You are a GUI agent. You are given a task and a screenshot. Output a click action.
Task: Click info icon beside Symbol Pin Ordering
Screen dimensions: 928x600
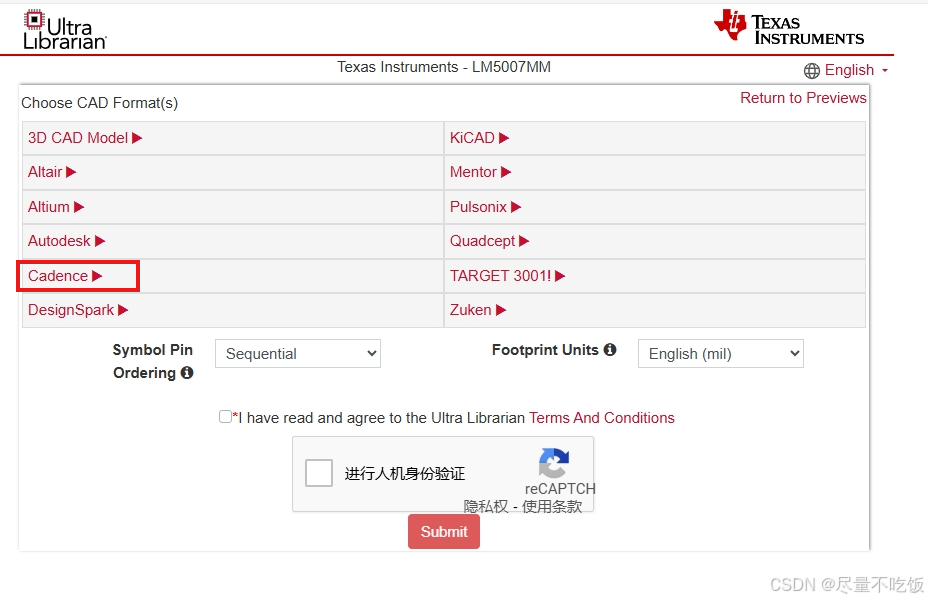coord(187,373)
